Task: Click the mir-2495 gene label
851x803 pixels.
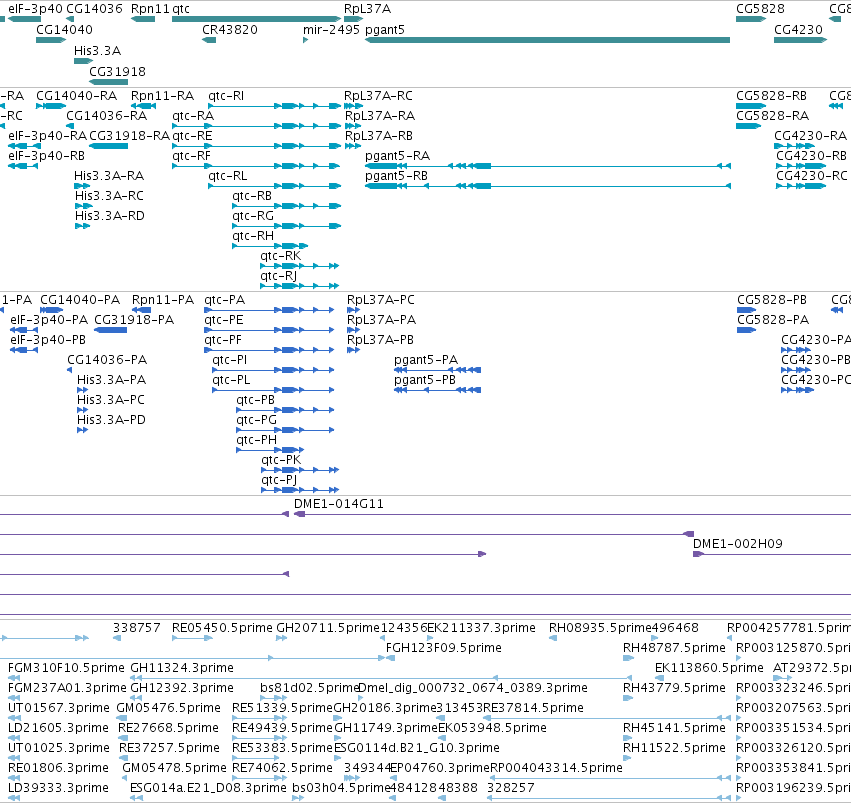Action: coord(331,29)
